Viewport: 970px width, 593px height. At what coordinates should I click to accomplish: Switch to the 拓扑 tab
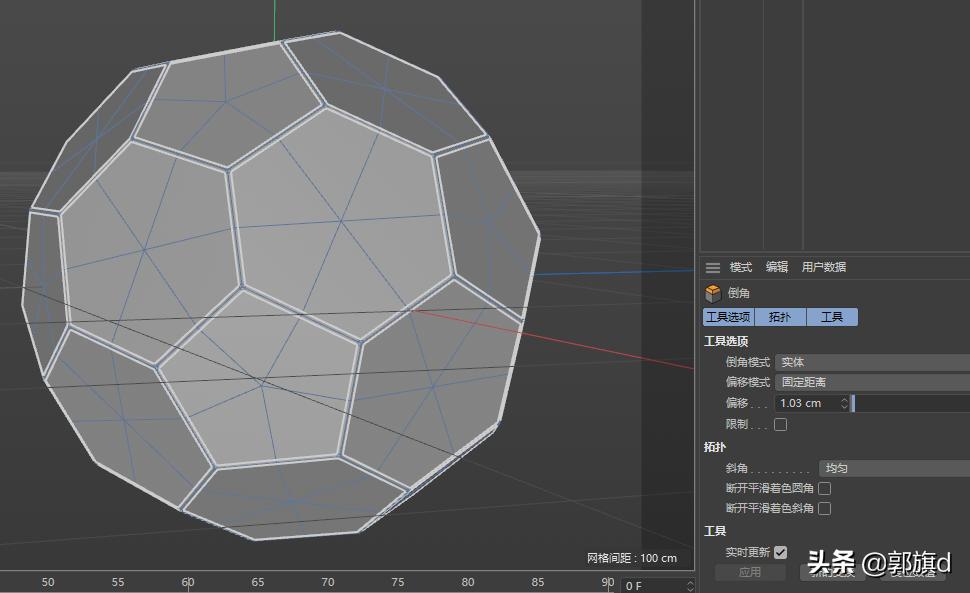(x=779, y=316)
